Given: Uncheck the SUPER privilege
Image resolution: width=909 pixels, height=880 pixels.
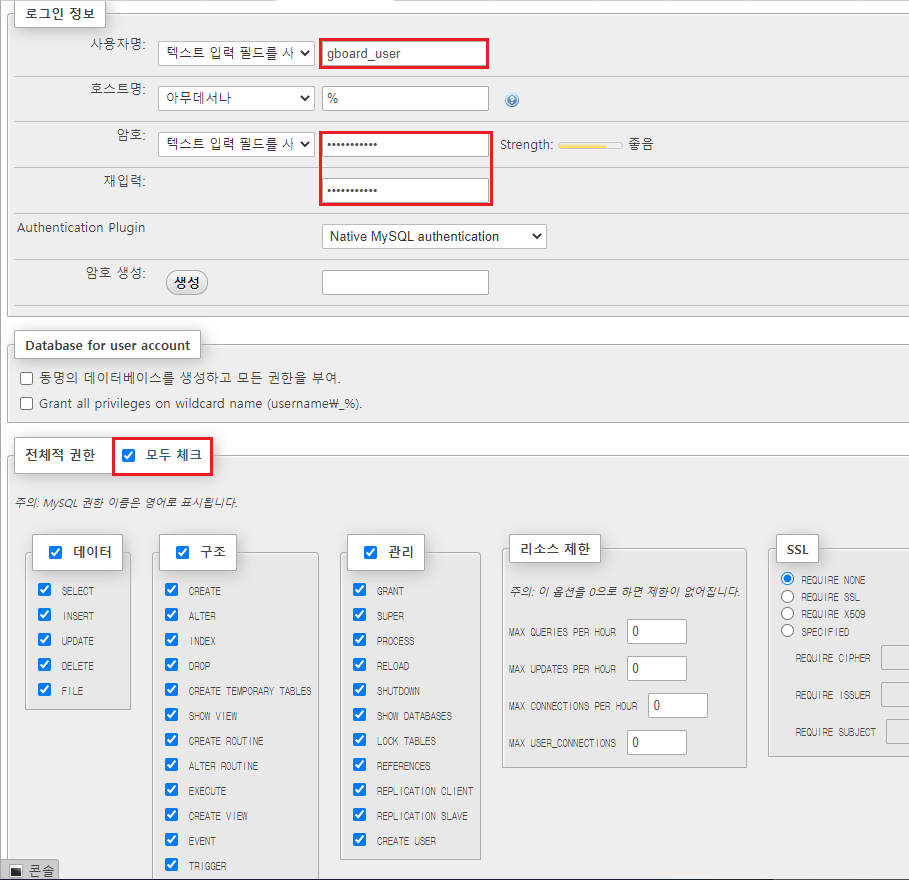Looking at the screenshot, I should coord(359,614).
